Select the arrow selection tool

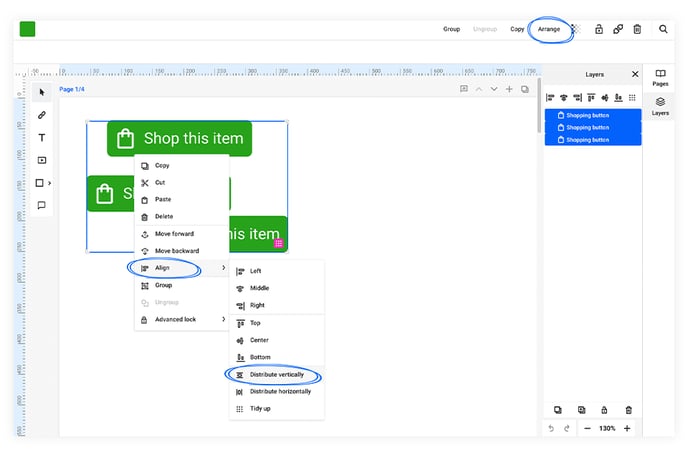tap(42, 92)
